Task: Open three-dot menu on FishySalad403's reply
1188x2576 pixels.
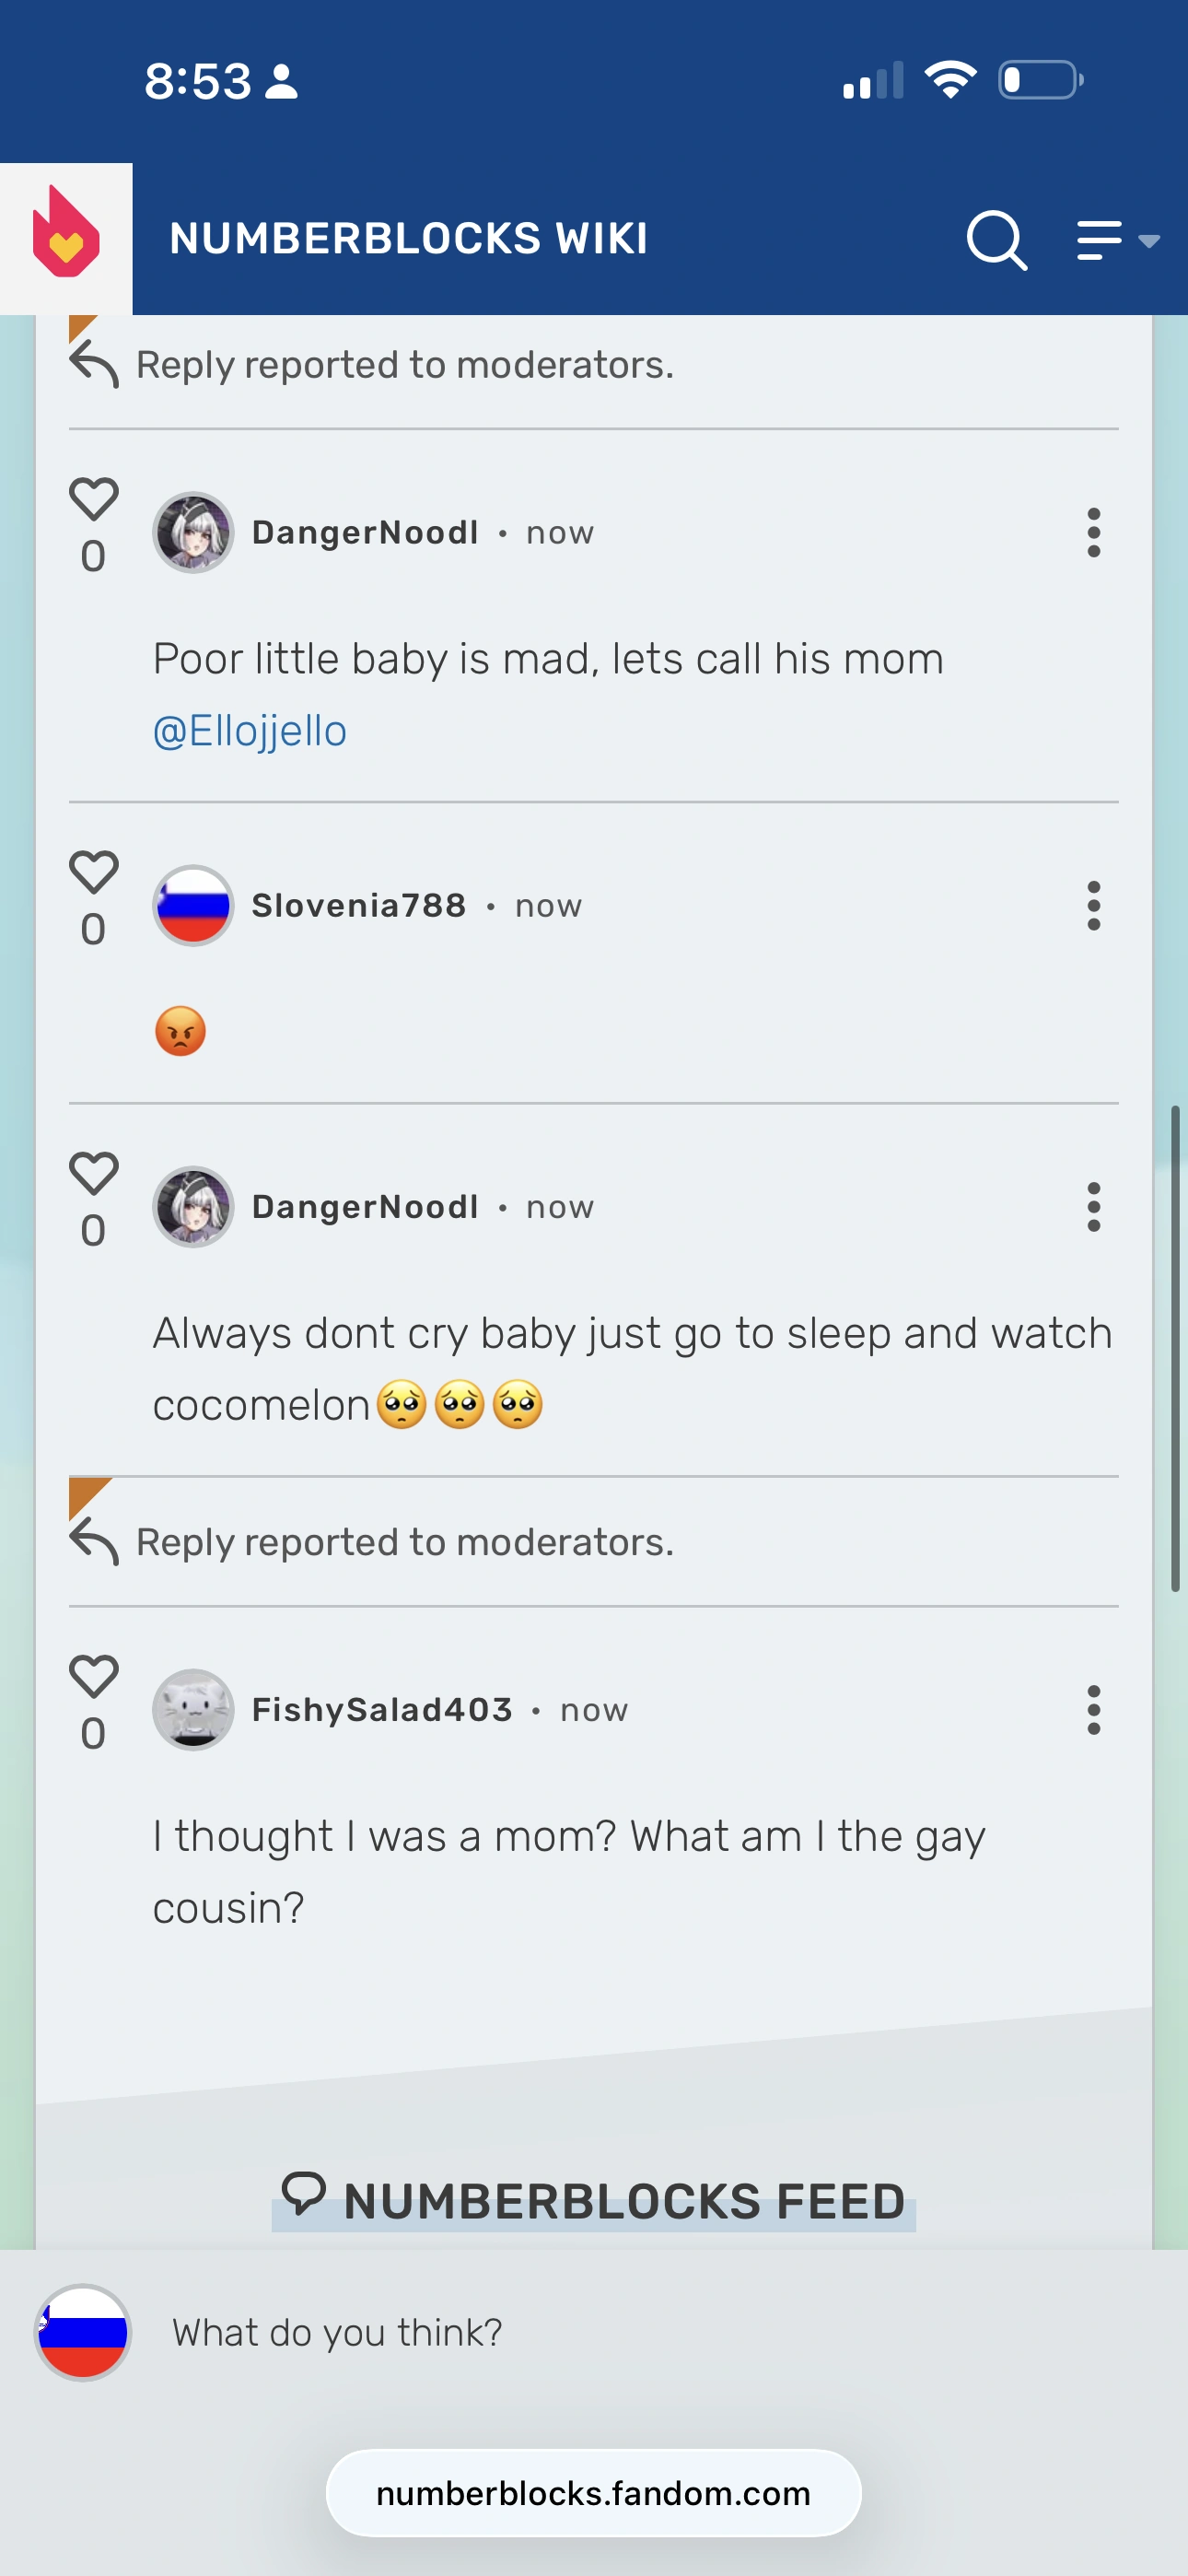Action: (1093, 1710)
